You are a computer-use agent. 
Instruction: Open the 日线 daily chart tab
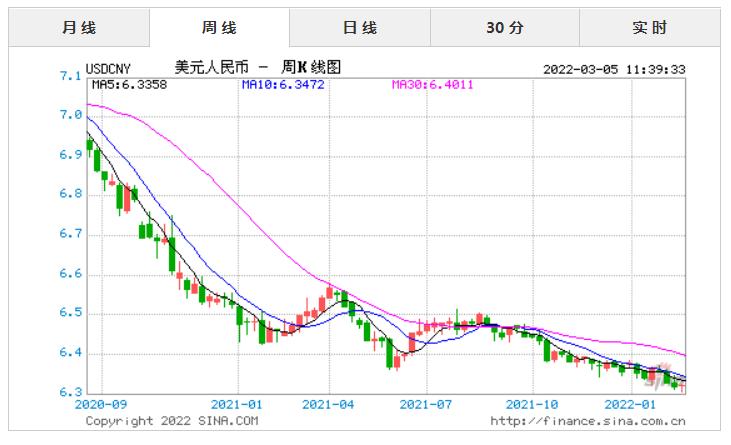[x=360, y=28]
